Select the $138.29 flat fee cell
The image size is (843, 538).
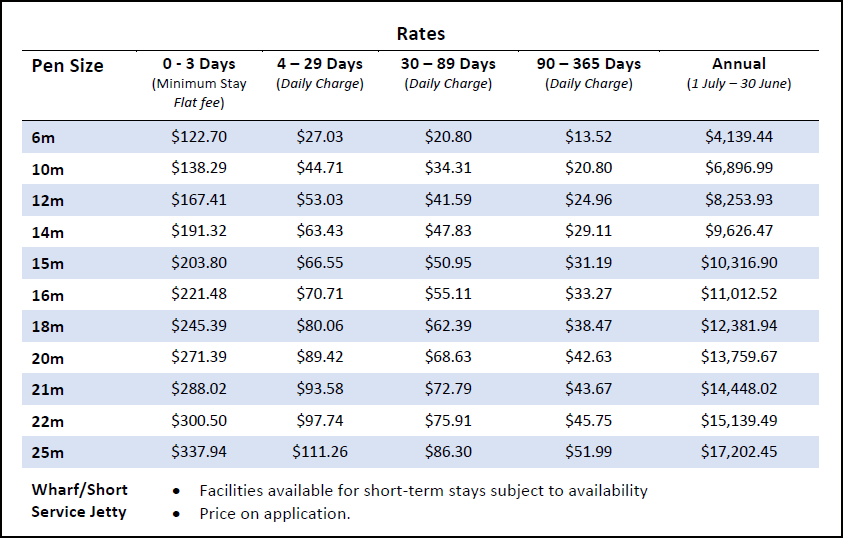click(199, 168)
